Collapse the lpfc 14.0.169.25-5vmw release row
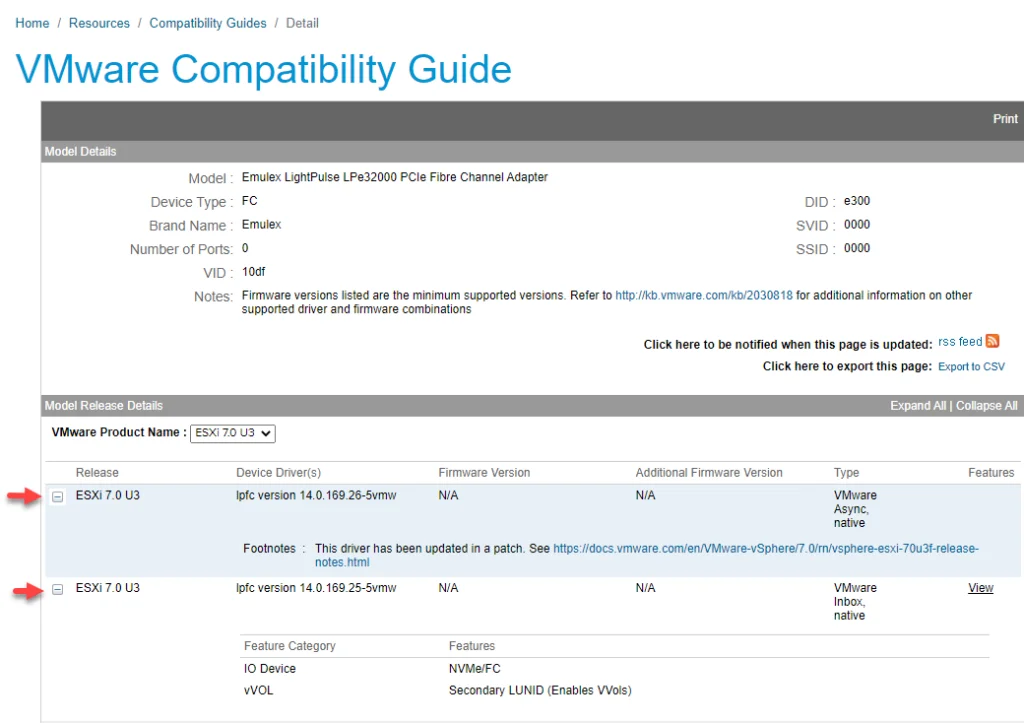This screenshot has width=1024, height=723. pyautogui.click(x=58, y=590)
